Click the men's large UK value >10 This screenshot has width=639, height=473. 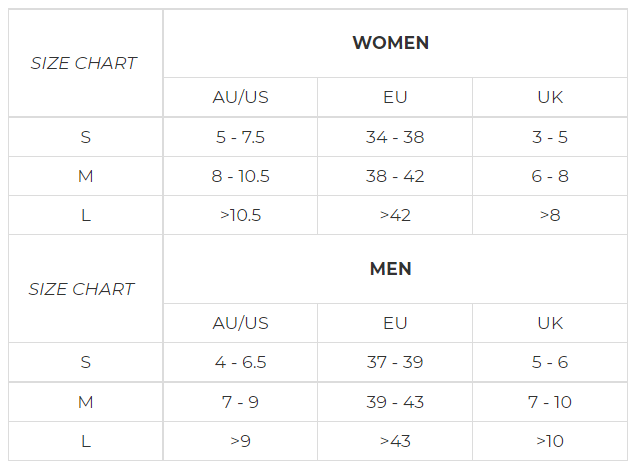click(x=550, y=441)
